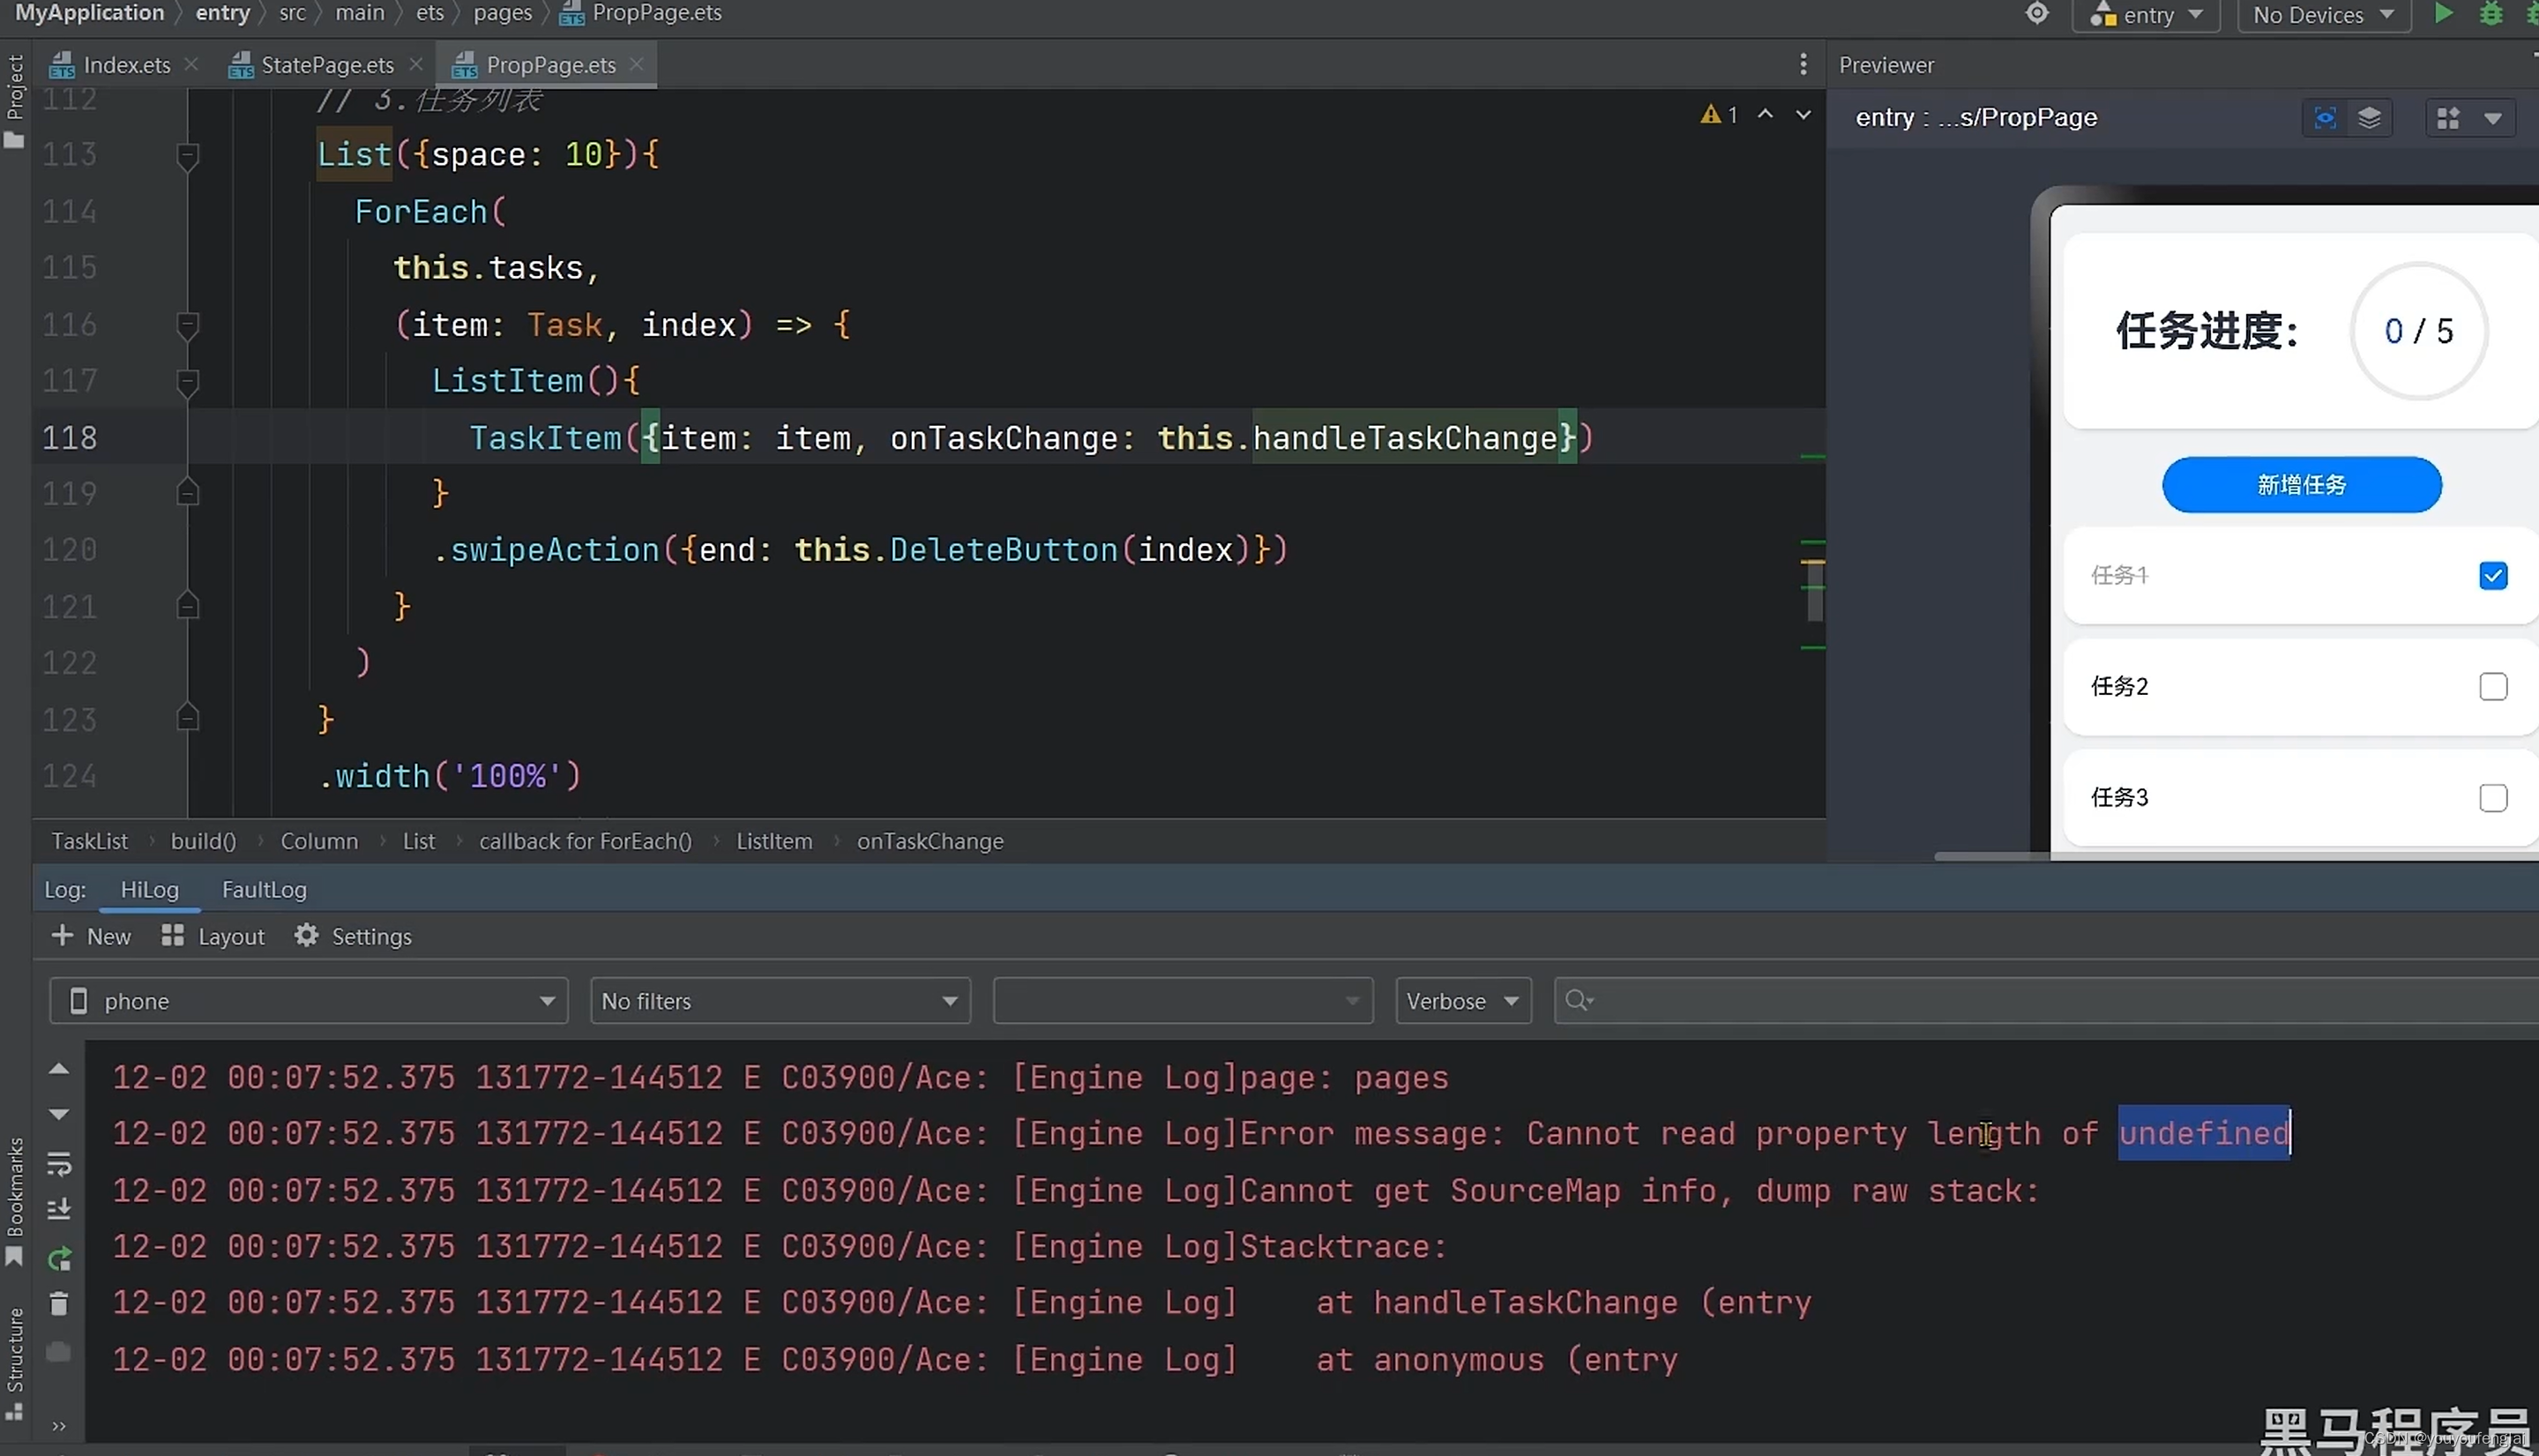Click breadcrumb callback for ForEach()
Viewport: 2539px width, 1456px height.
(x=585, y=841)
